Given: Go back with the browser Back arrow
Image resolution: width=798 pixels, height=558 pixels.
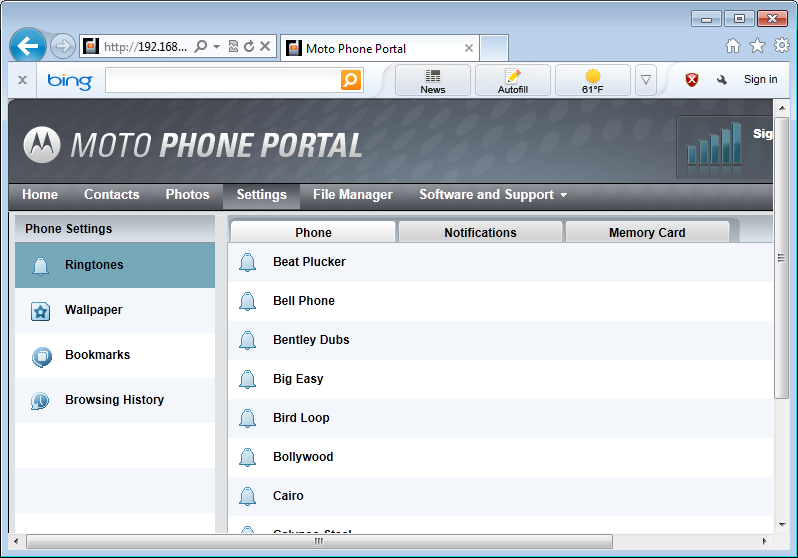Looking at the screenshot, I should (28, 46).
